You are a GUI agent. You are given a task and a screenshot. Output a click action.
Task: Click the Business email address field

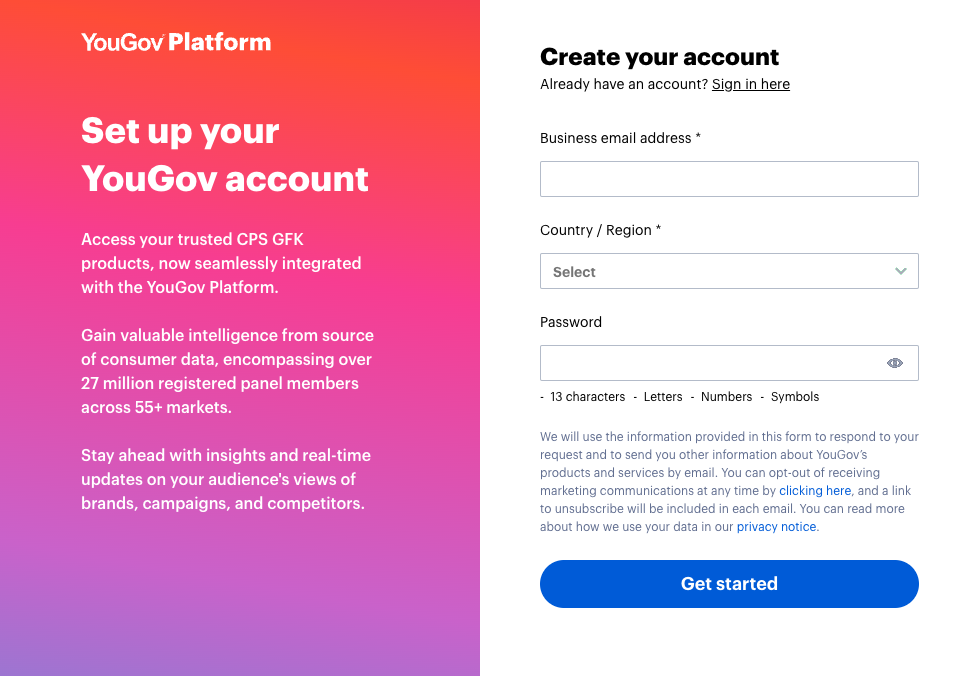[x=729, y=179]
